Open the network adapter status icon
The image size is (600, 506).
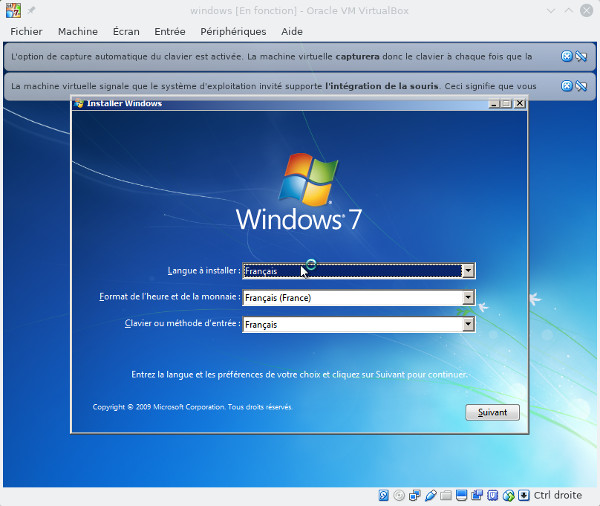click(415, 495)
